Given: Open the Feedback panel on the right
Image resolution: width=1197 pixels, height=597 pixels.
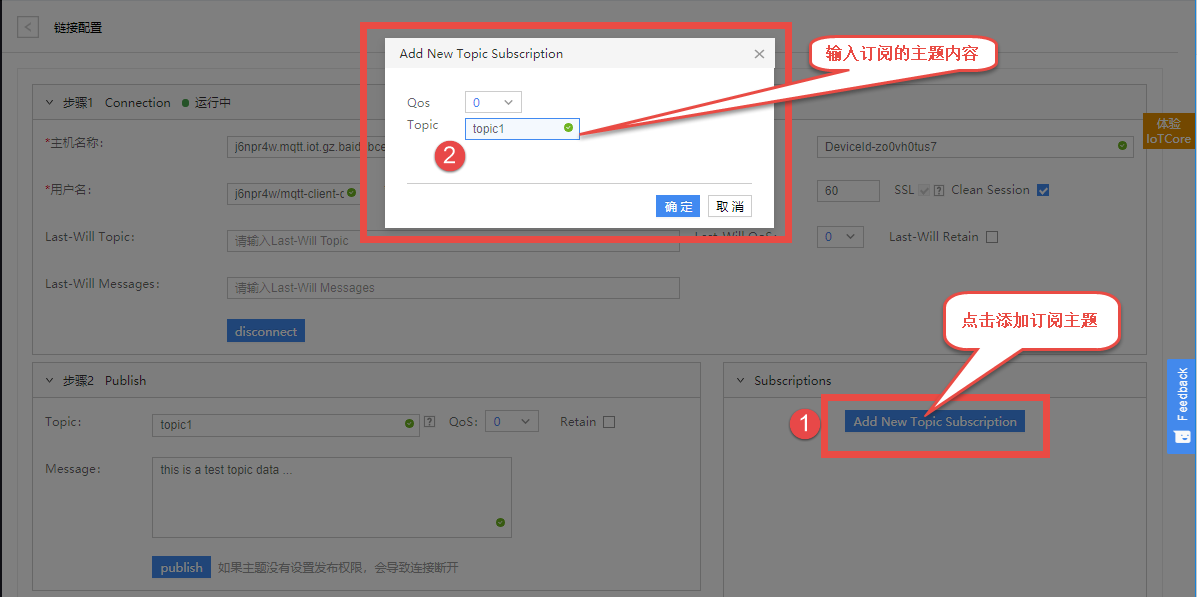Looking at the screenshot, I should pyautogui.click(x=1181, y=404).
